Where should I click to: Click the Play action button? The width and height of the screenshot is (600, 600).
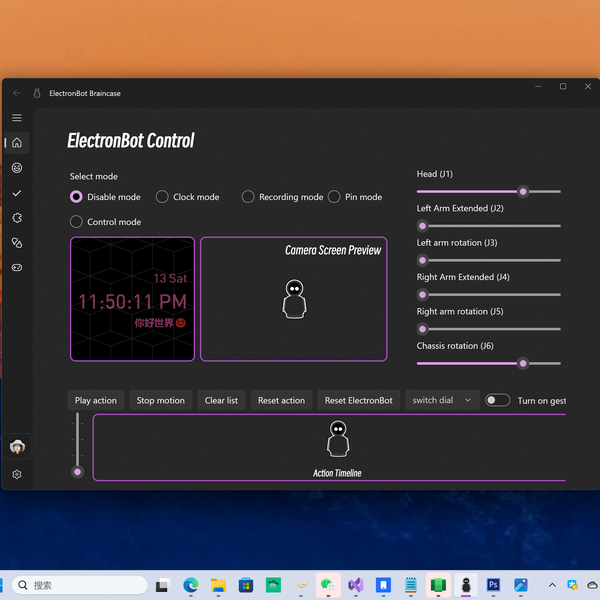click(x=96, y=400)
